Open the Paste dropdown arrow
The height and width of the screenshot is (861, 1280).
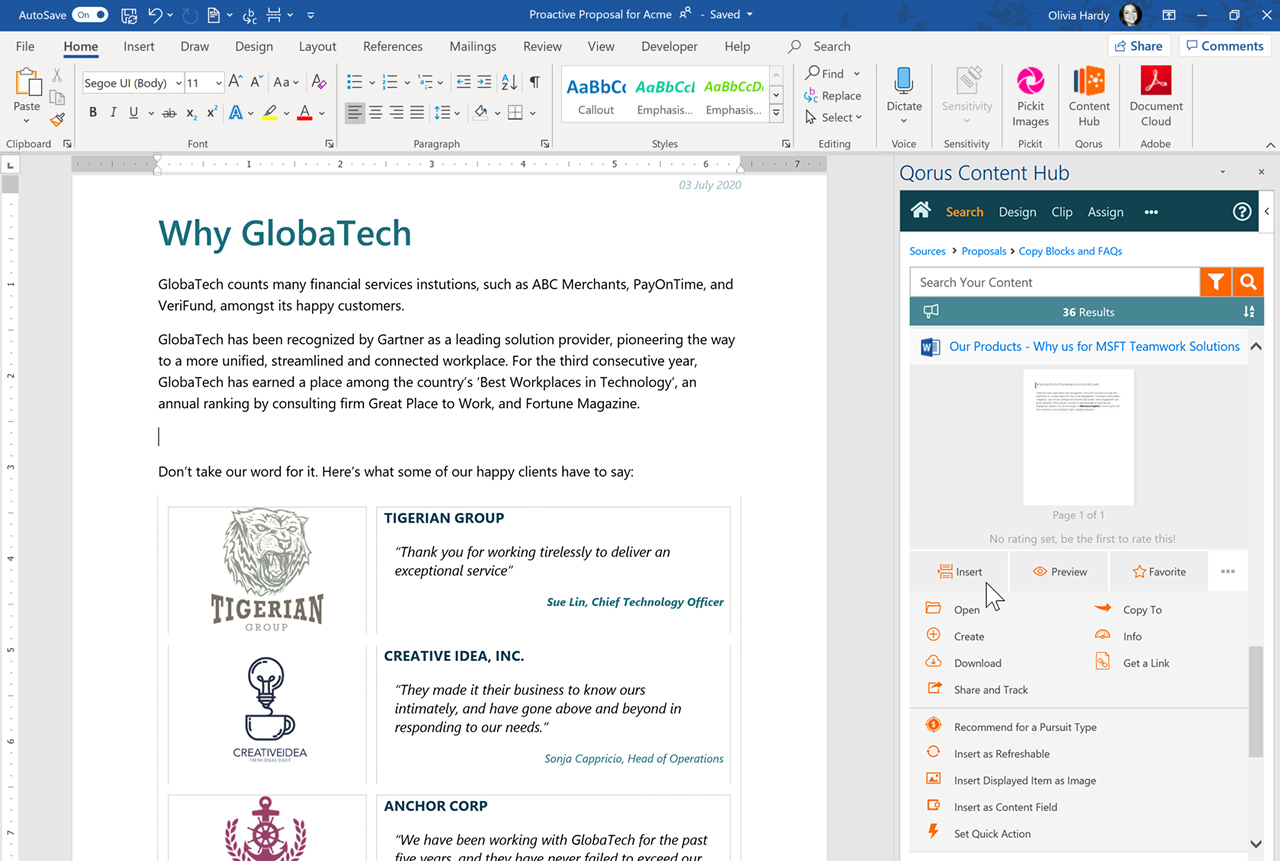[x=27, y=120]
